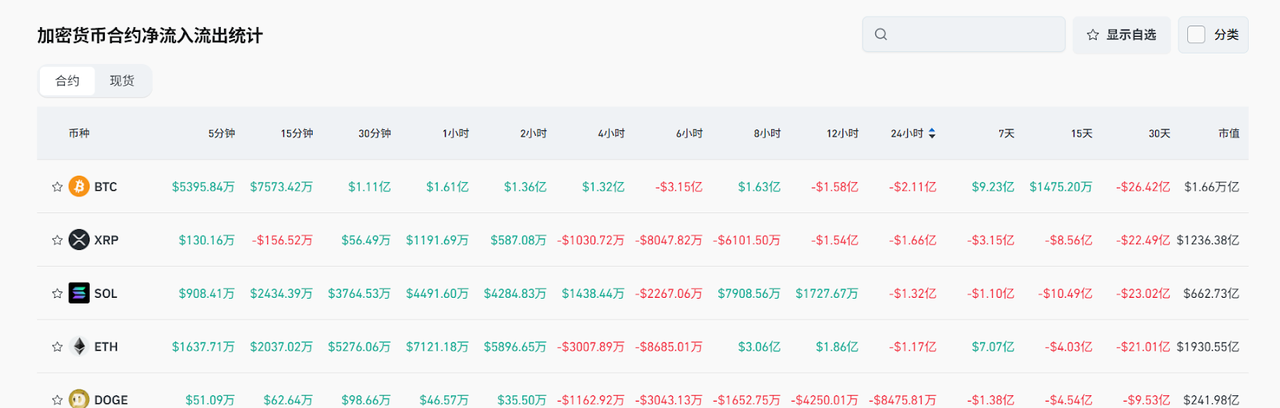Add XRP to favorites with star
The image size is (1280, 408).
pos(57,240)
